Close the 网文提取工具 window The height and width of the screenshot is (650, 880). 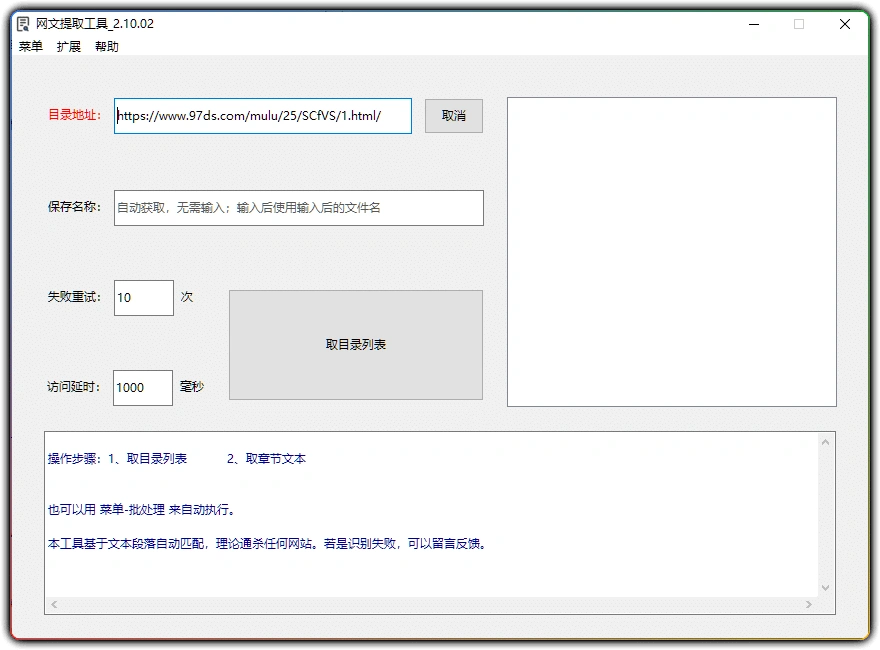point(845,24)
